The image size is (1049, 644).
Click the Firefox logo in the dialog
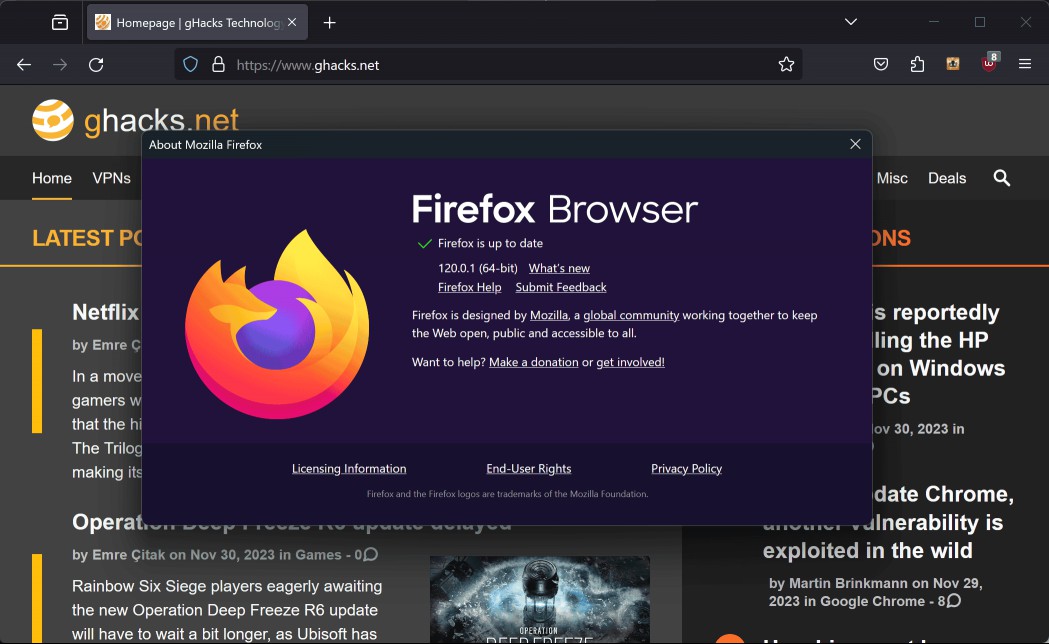click(x=277, y=325)
